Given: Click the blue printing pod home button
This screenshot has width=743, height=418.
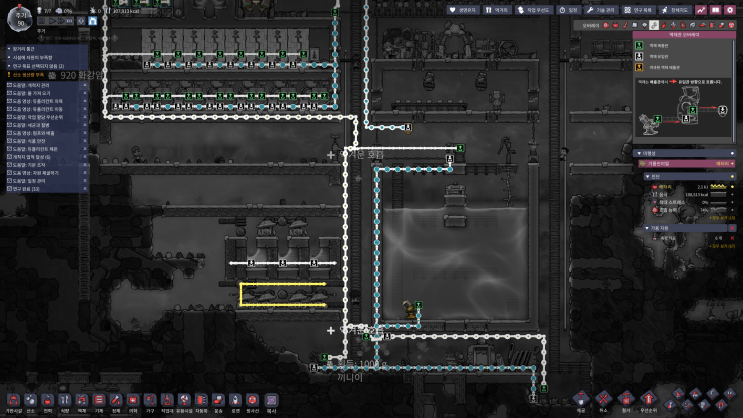Looking at the screenshot, I should click(92, 21).
